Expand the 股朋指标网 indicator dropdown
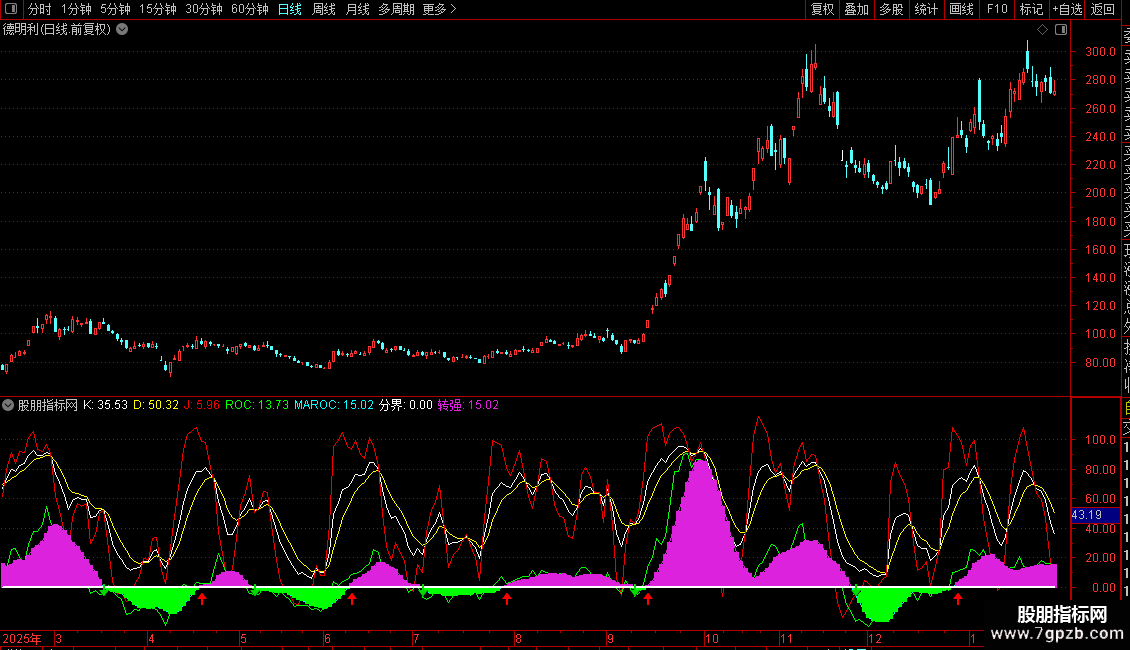 9,405
